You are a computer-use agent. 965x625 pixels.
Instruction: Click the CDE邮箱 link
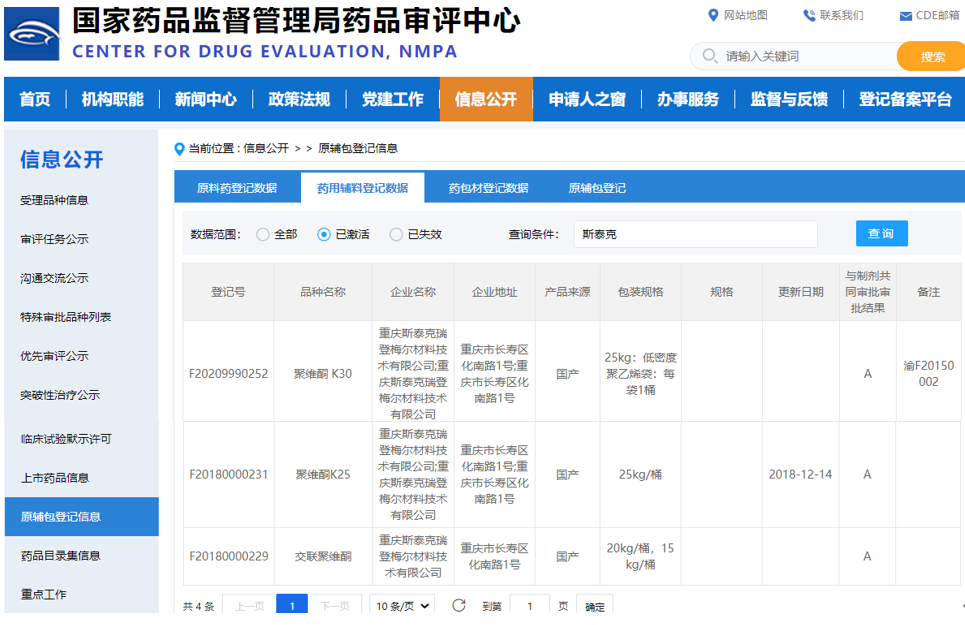tap(937, 15)
